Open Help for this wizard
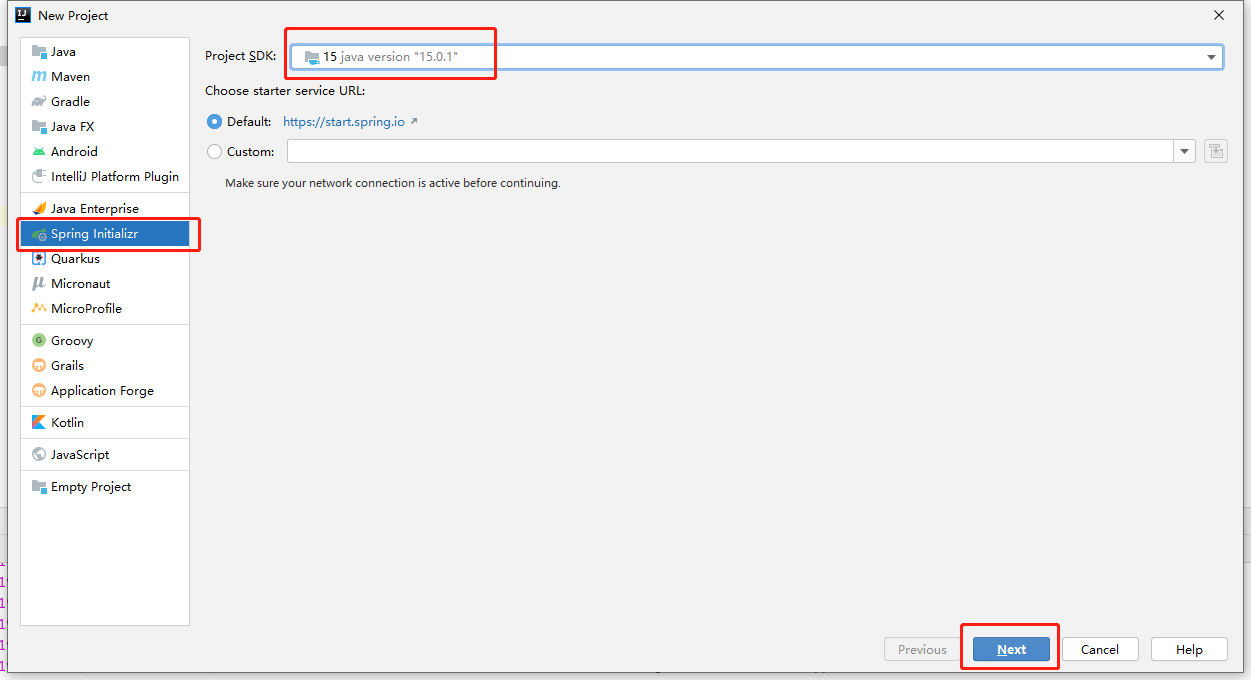The height and width of the screenshot is (680, 1251). click(x=1189, y=649)
